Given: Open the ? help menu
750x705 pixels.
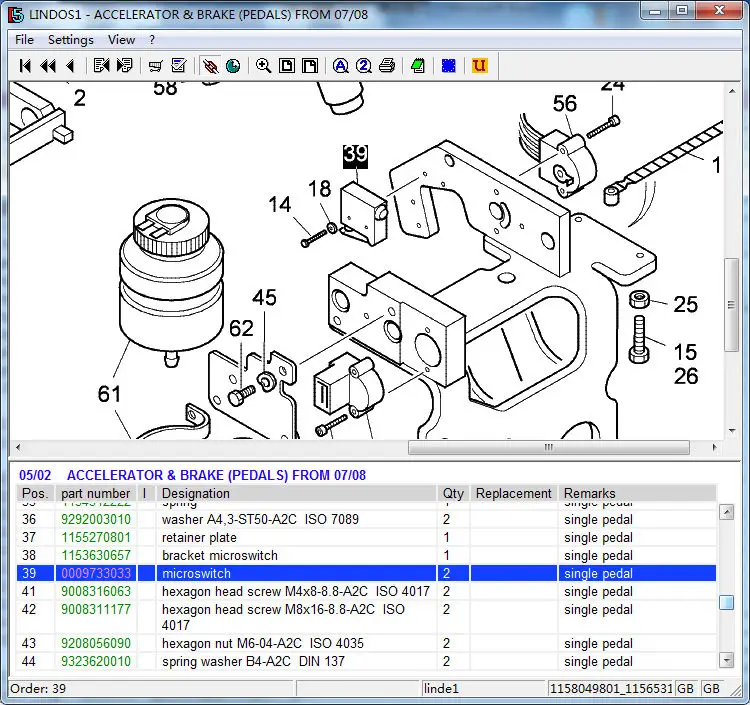Looking at the screenshot, I should click(x=152, y=40).
